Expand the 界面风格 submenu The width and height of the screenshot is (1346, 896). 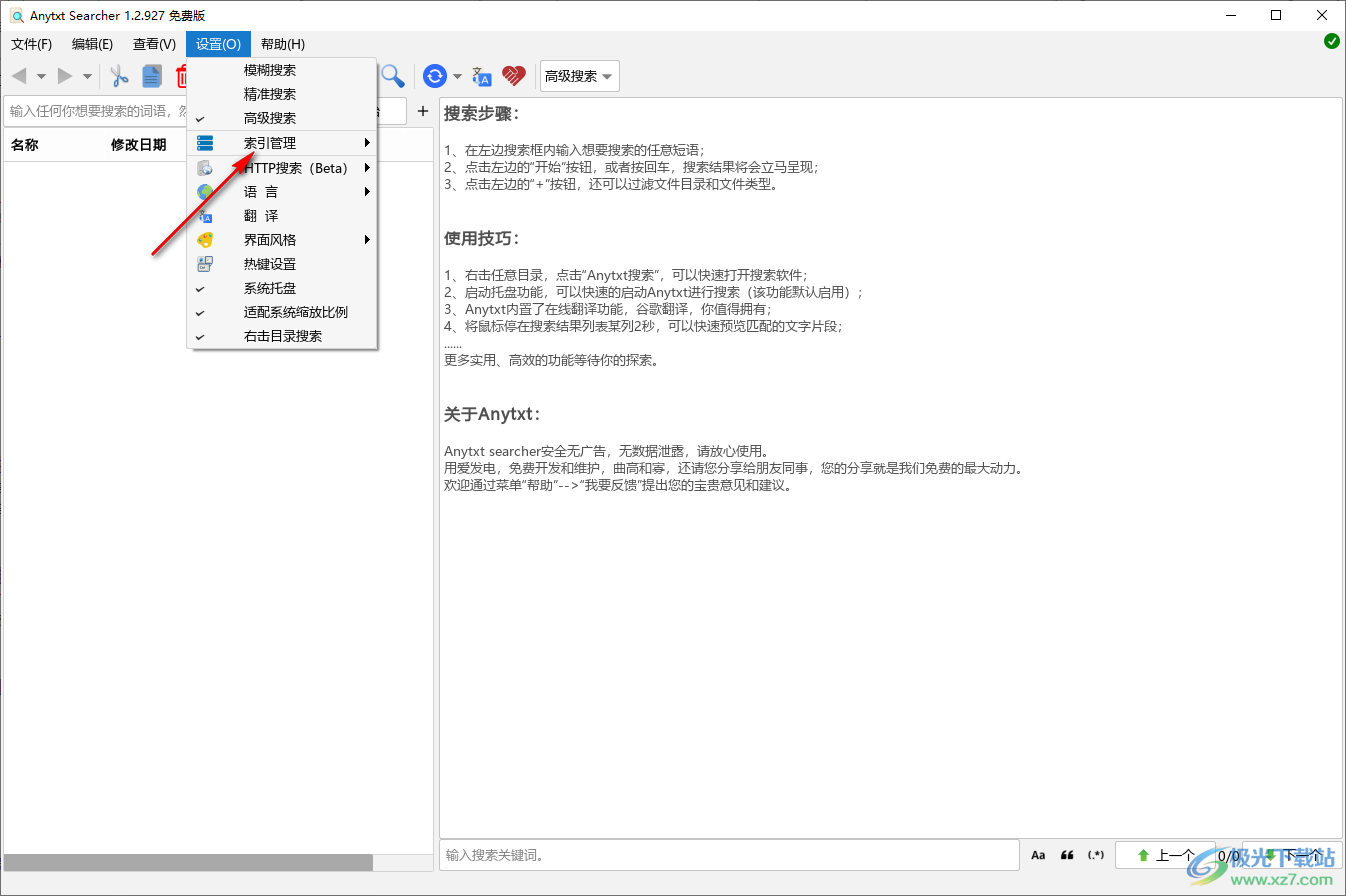(x=282, y=240)
